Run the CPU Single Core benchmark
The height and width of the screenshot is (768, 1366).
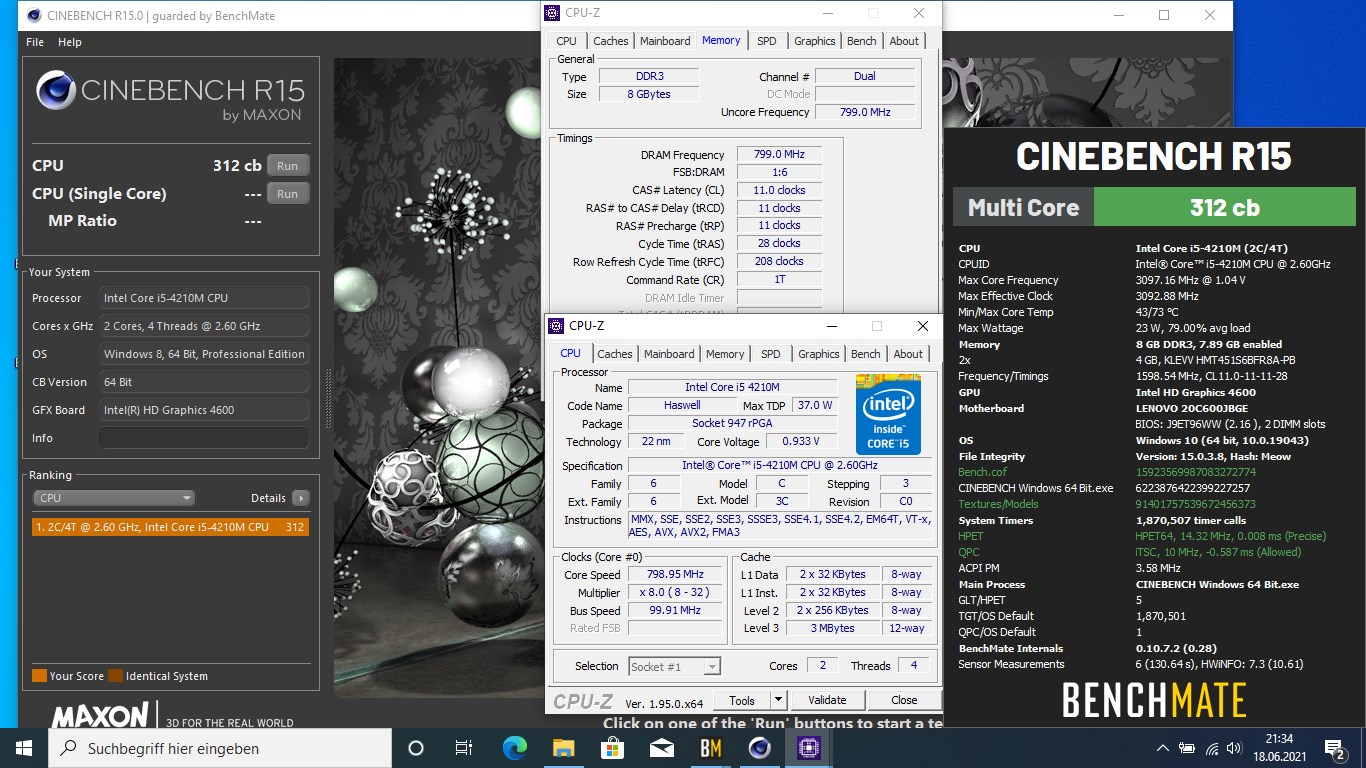point(288,194)
